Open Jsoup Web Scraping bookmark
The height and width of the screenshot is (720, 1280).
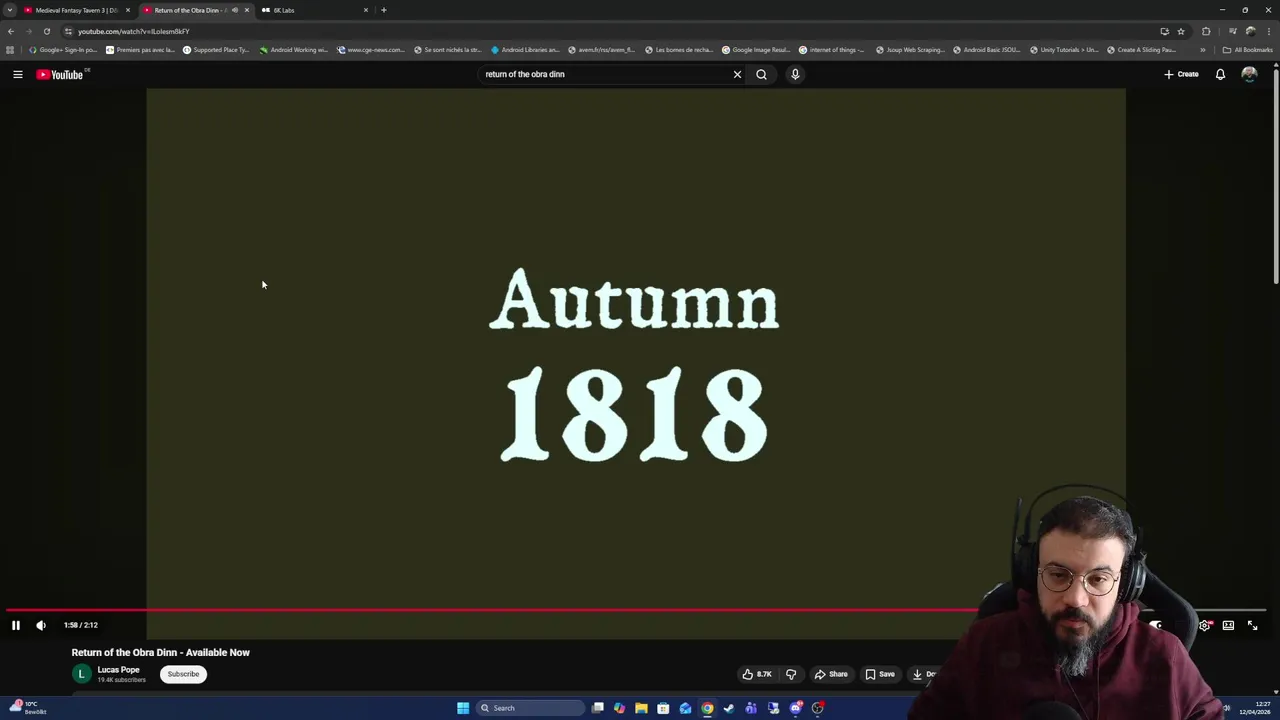coord(910,50)
